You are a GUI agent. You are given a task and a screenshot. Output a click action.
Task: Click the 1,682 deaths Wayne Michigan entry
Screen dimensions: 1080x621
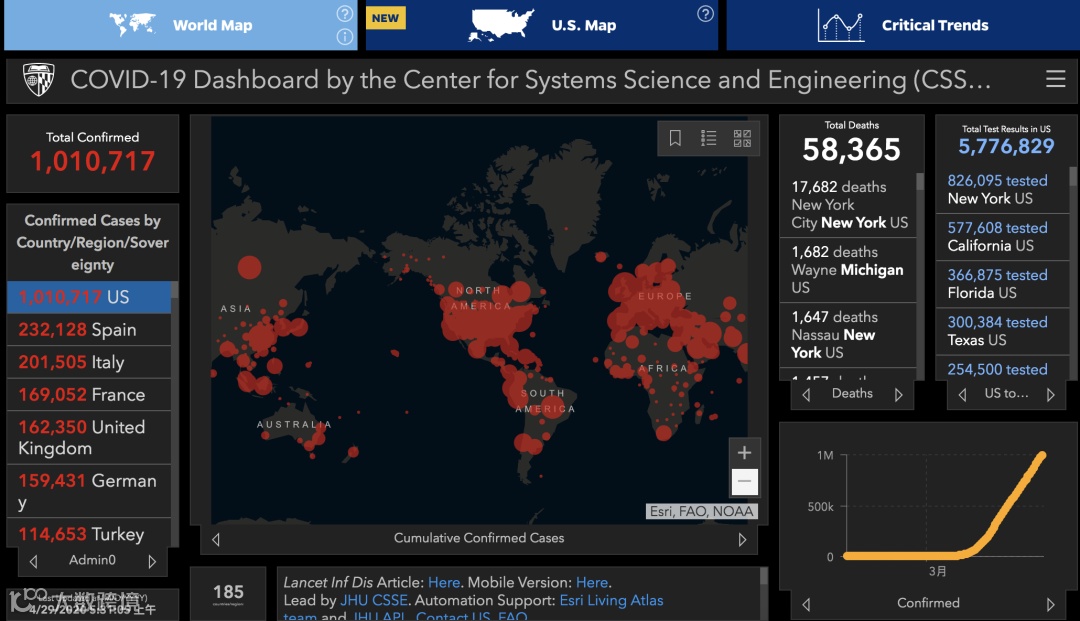[x=848, y=270]
